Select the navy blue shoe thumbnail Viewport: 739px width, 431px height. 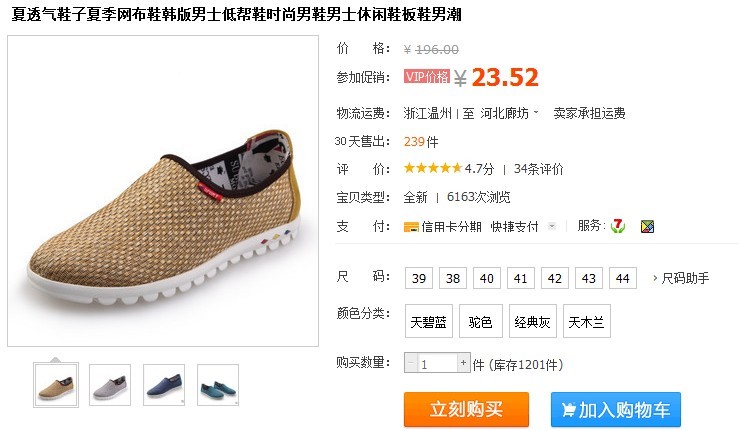coord(164,385)
